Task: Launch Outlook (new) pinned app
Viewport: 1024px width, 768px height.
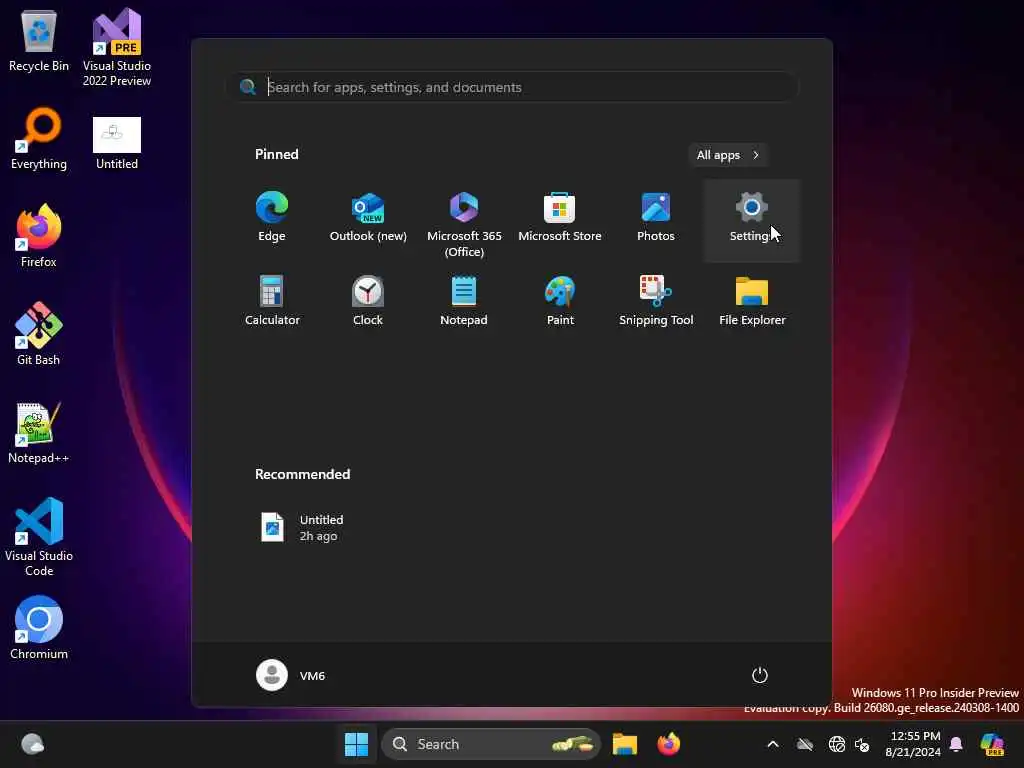Action: 368,217
